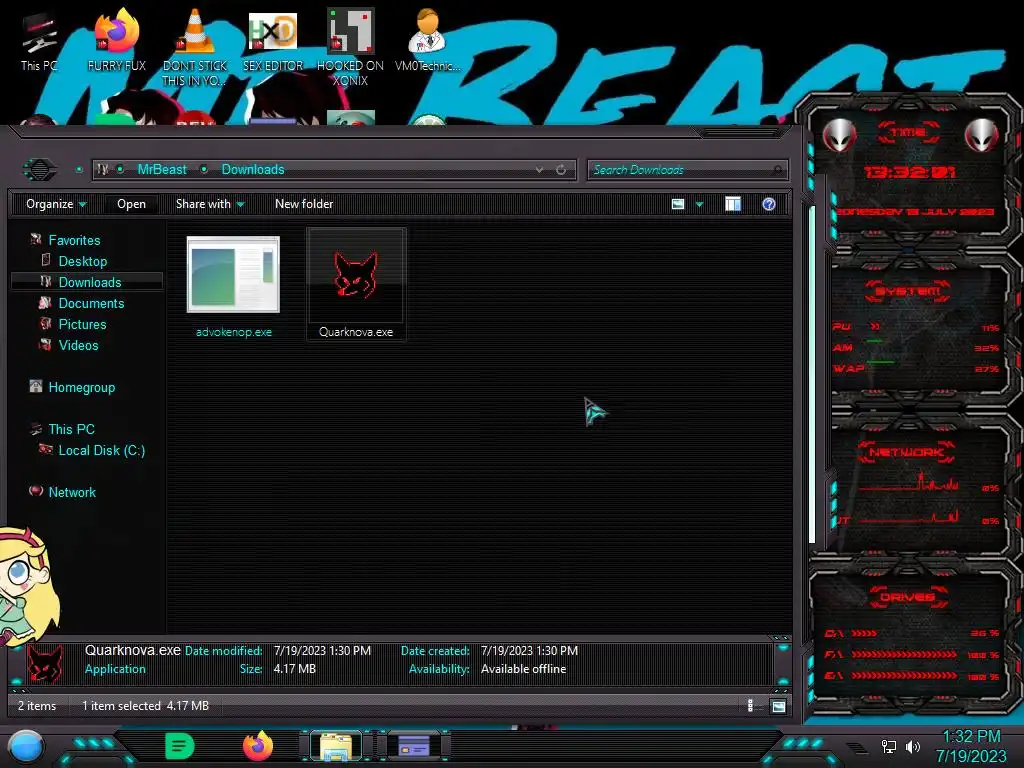The height and width of the screenshot is (768, 1024).
Task: Click the Quarknova icon in details pane
Action: pyautogui.click(x=45, y=664)
